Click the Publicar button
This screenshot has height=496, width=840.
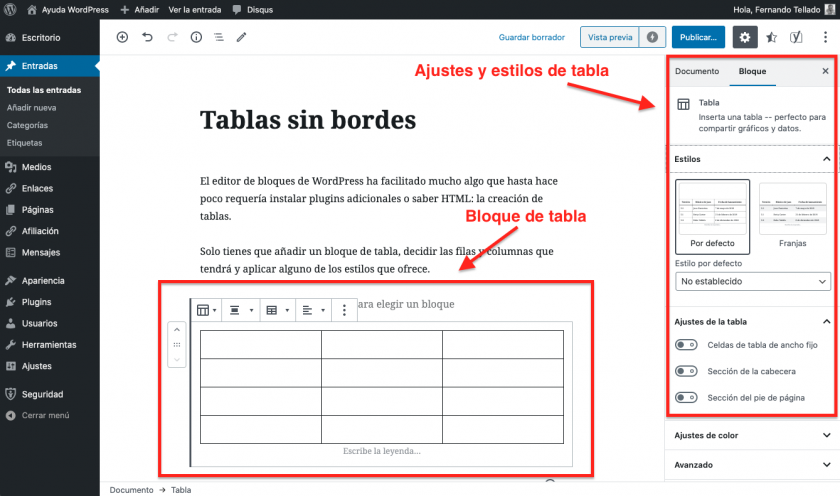coord(698,37)
